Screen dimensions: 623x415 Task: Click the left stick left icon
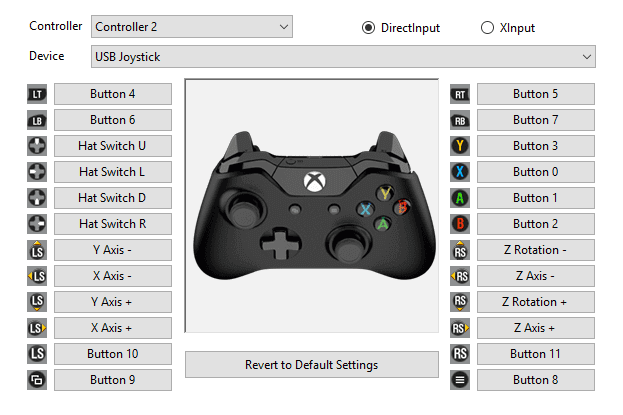pyautogui.click(x=37, y=276)
